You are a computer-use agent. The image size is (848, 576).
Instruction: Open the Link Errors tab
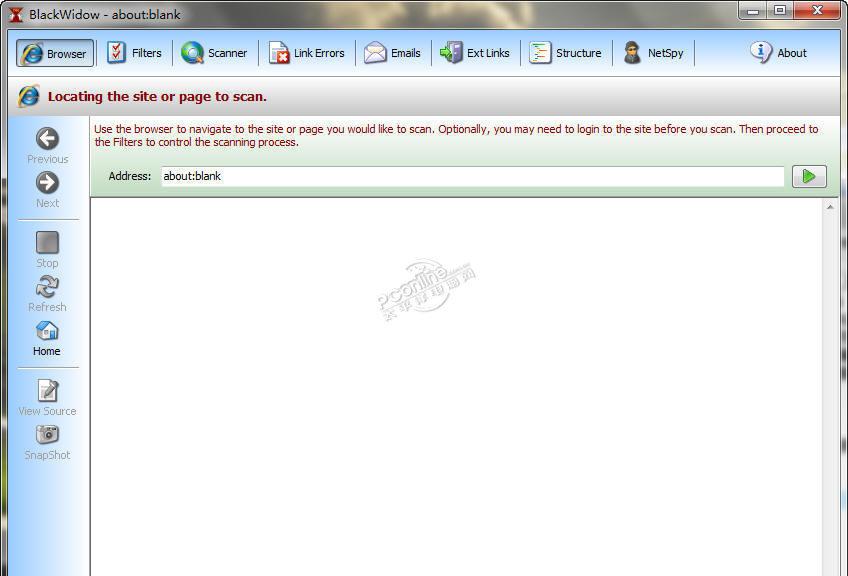307,53
